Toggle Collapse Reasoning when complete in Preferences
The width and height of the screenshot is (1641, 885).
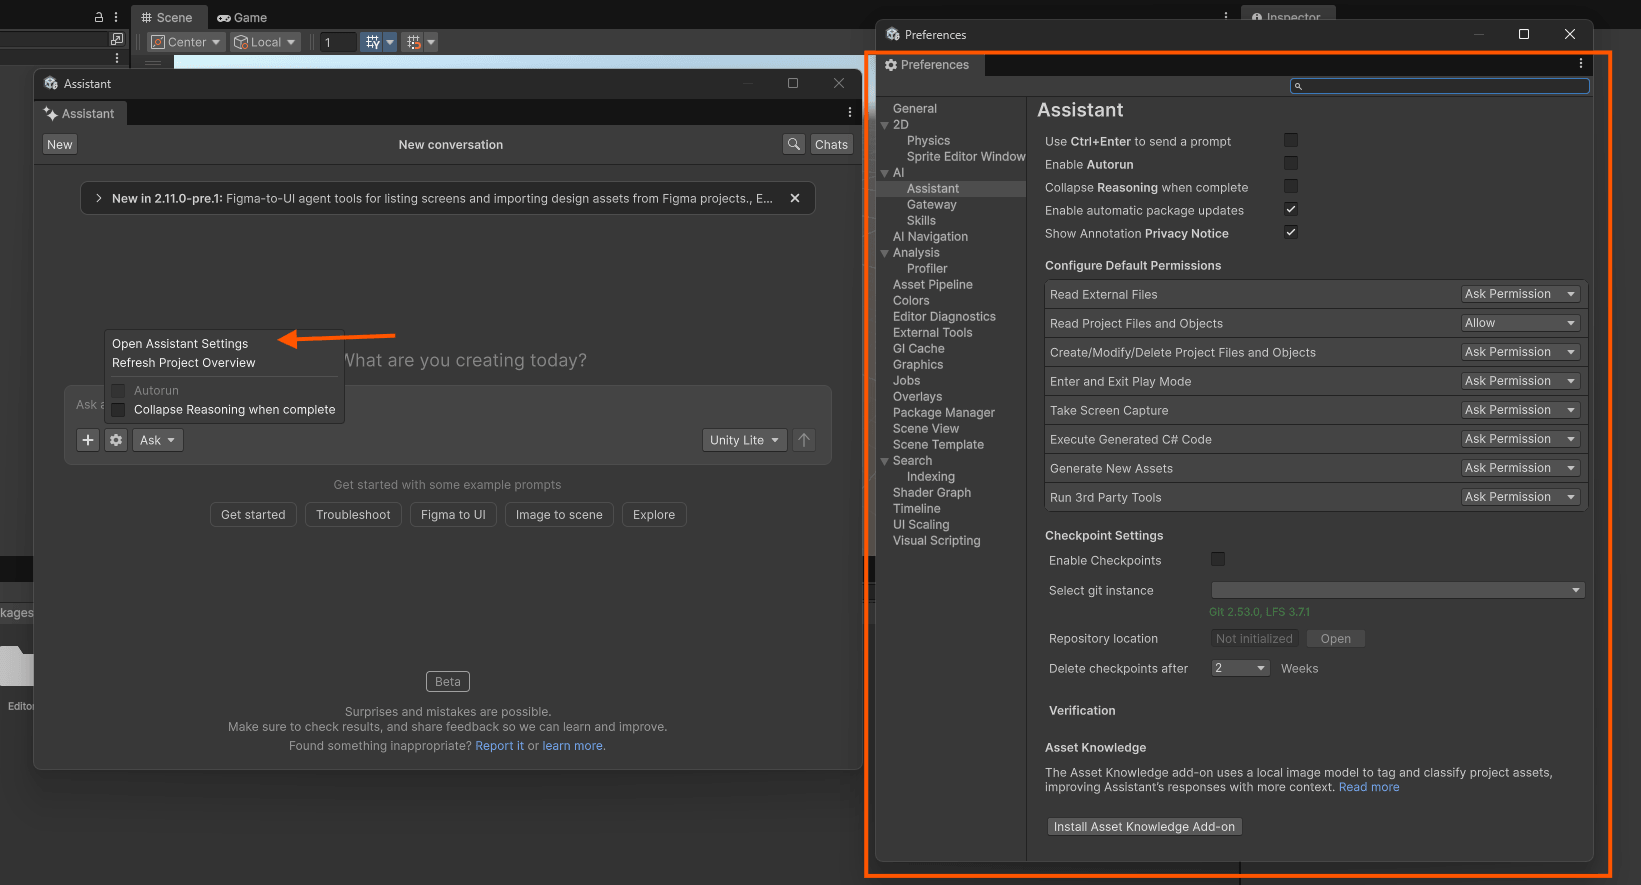[x=1291, y=186]
